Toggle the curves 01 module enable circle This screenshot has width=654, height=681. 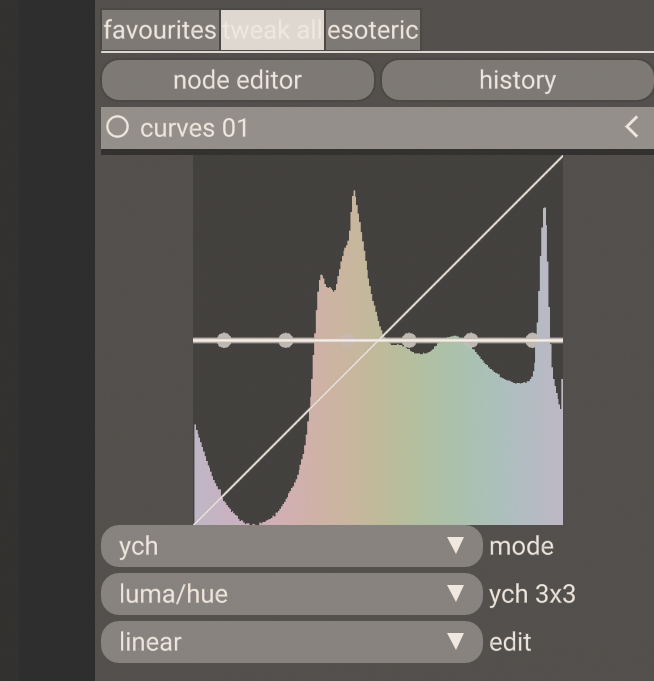click(118, 128)
